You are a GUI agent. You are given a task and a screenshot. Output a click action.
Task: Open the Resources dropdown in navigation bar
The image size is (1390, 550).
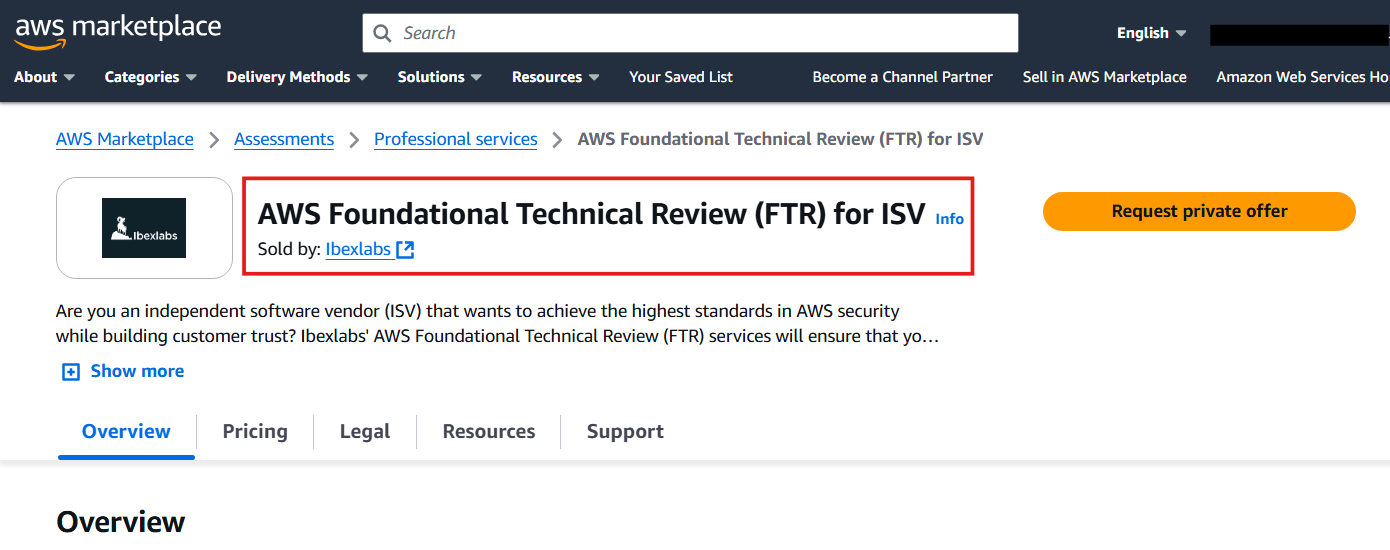(555, 77)
